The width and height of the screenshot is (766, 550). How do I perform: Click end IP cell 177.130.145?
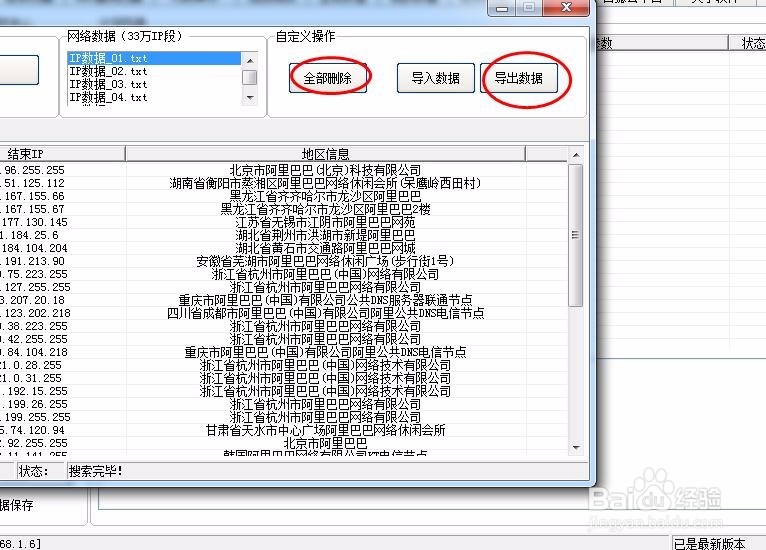[x=34, y=222]
